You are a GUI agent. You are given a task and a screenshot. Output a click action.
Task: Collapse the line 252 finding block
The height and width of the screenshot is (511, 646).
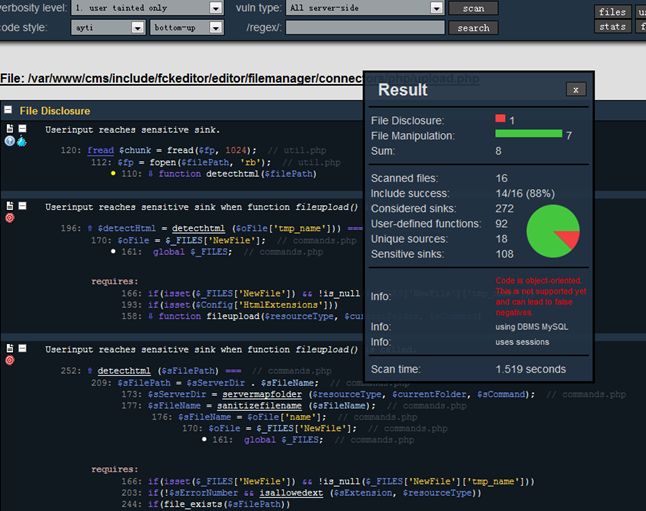23,348
